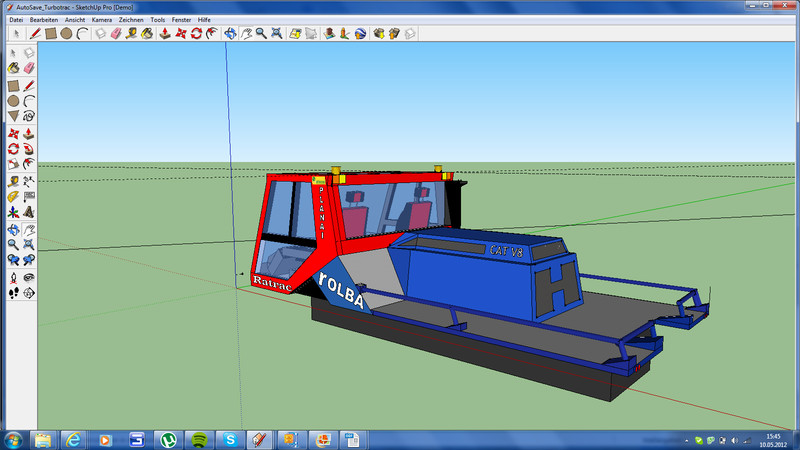Select Tape Measure tool in top toolbar

(132, 34)
